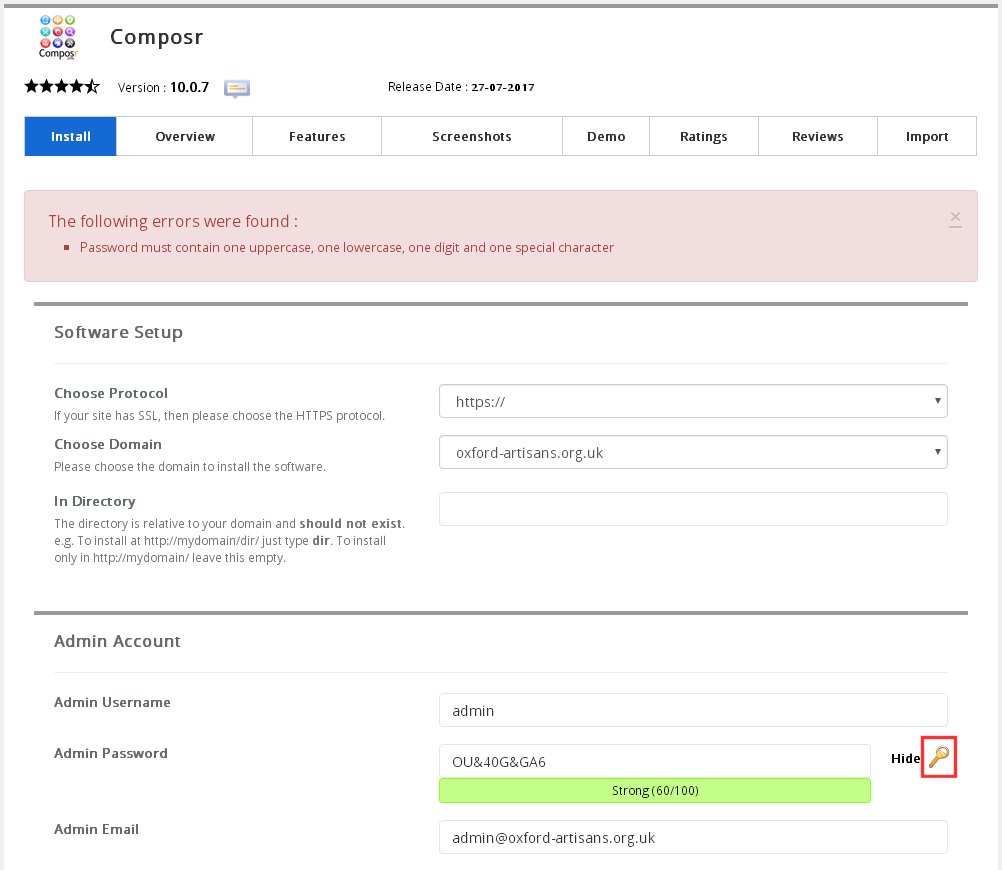The width and height of the screenshot is (1002, 870).
Task: Open the Reviews tab
Action: click(x=817, y=137)
